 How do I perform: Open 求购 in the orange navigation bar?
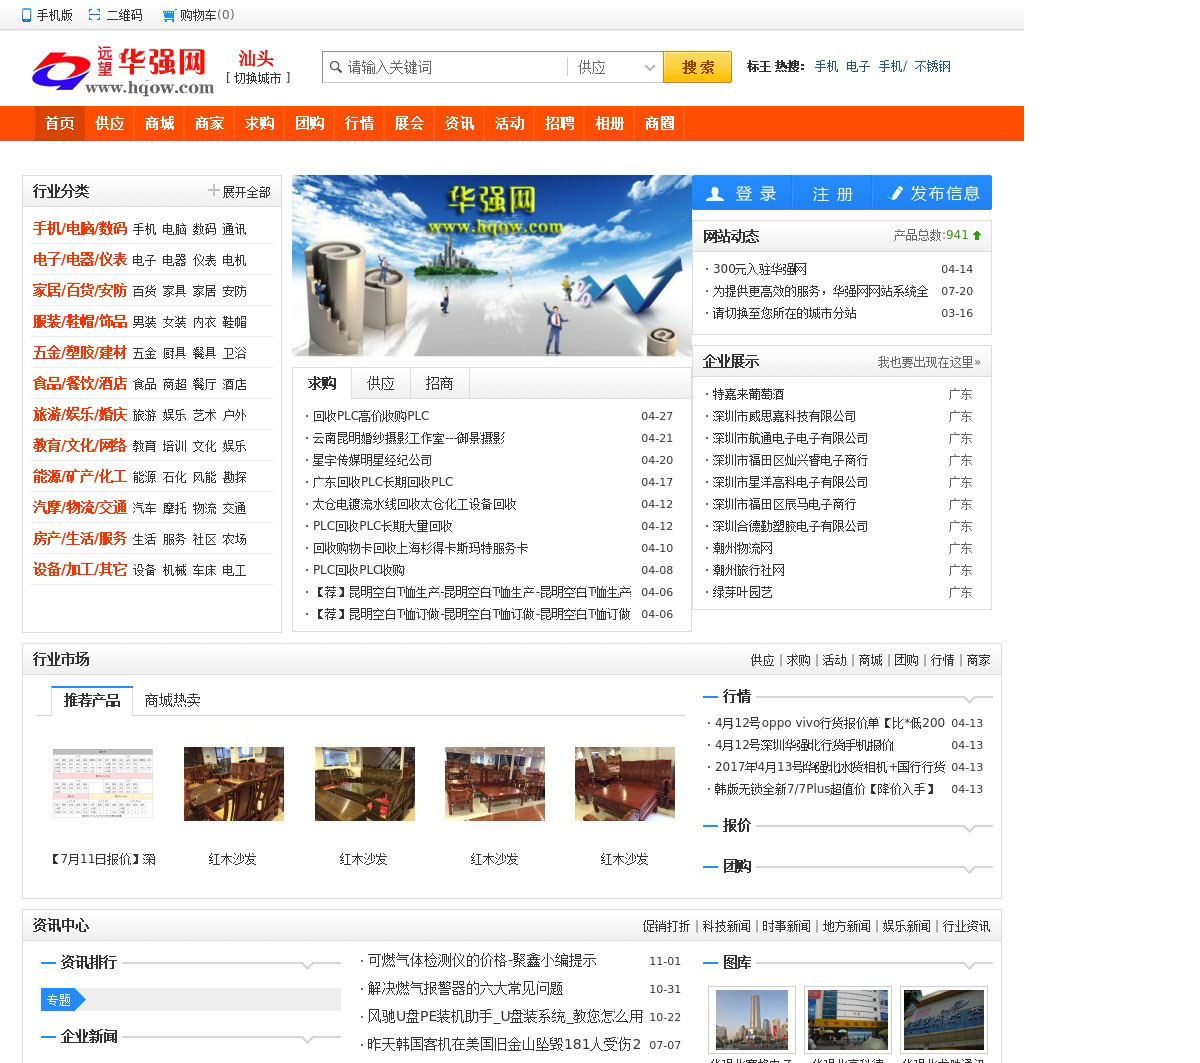[260, 123]
